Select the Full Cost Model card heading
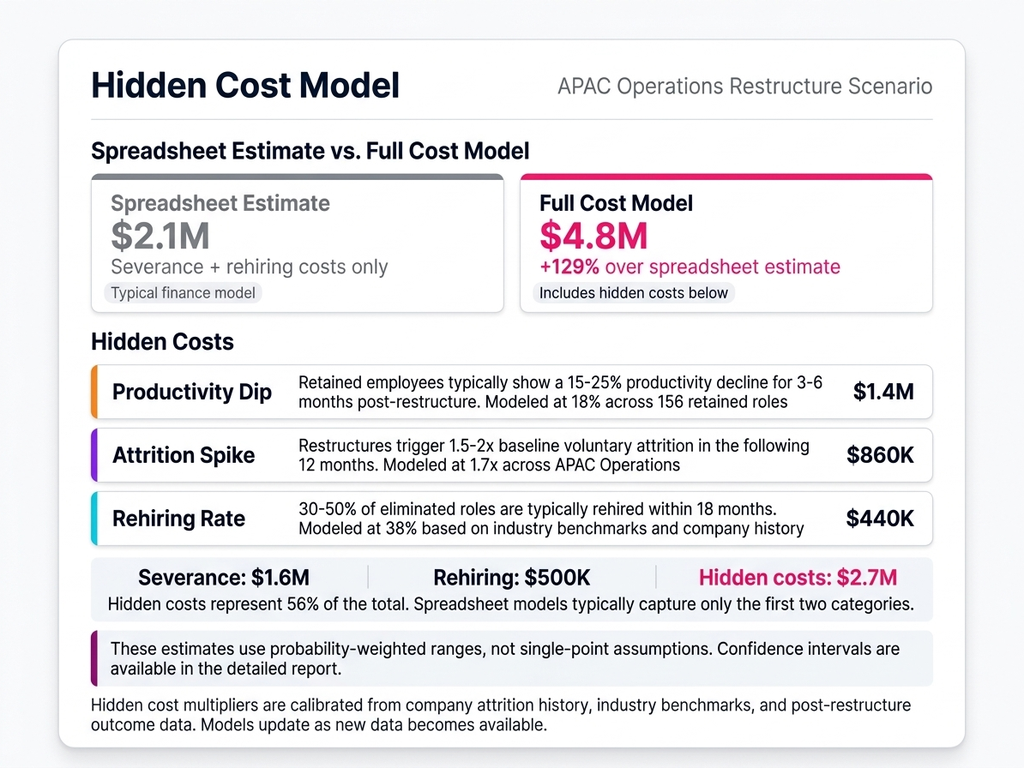This screenshot has height=768, width=1024. [616, 203]
